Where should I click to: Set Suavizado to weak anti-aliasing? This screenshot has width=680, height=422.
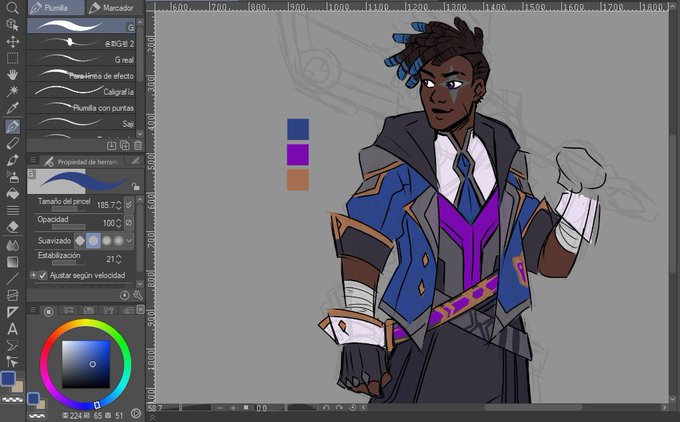click(x=93, y=241)
